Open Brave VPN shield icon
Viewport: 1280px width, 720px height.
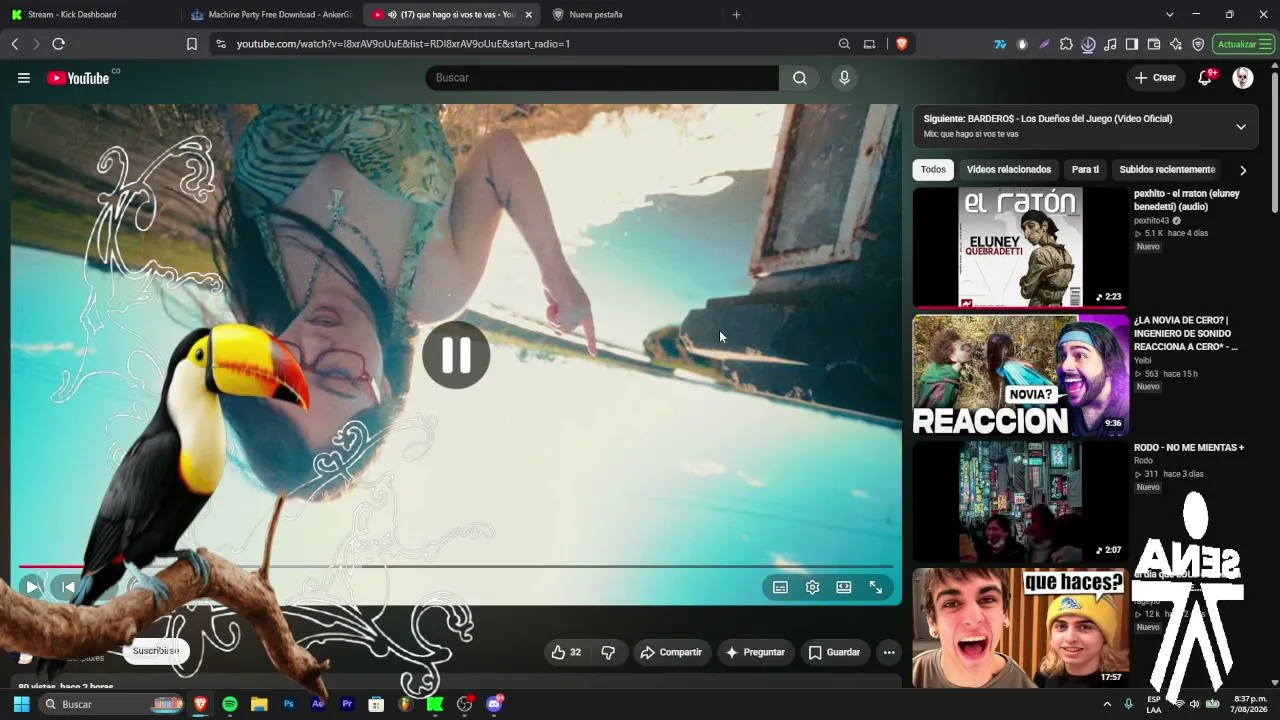pos(1198,44)
